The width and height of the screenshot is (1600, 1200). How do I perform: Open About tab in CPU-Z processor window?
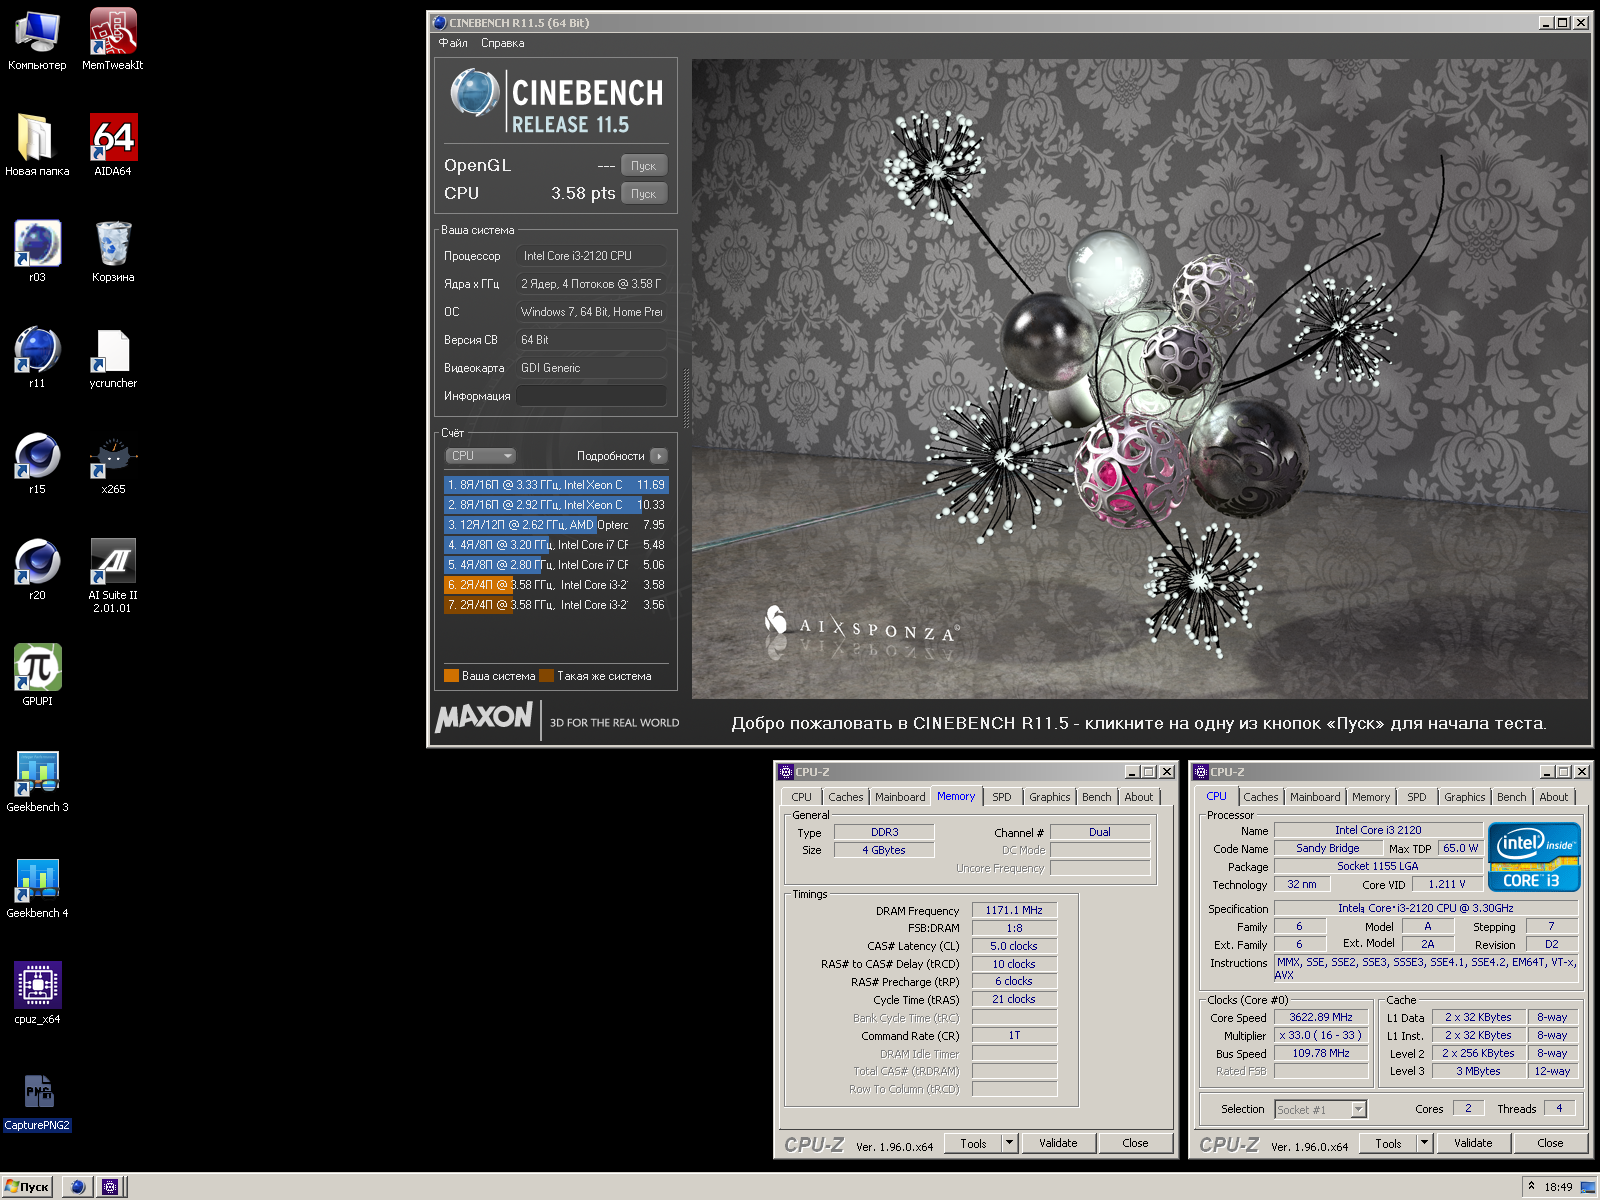[x=1553, y=797]
